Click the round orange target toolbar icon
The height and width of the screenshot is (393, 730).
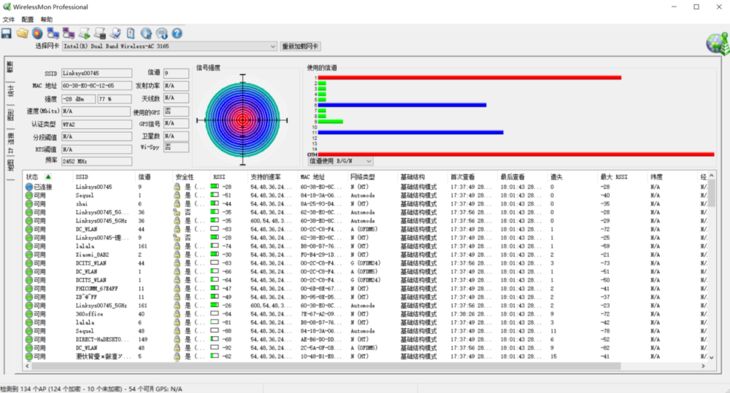tap(38, 34)
